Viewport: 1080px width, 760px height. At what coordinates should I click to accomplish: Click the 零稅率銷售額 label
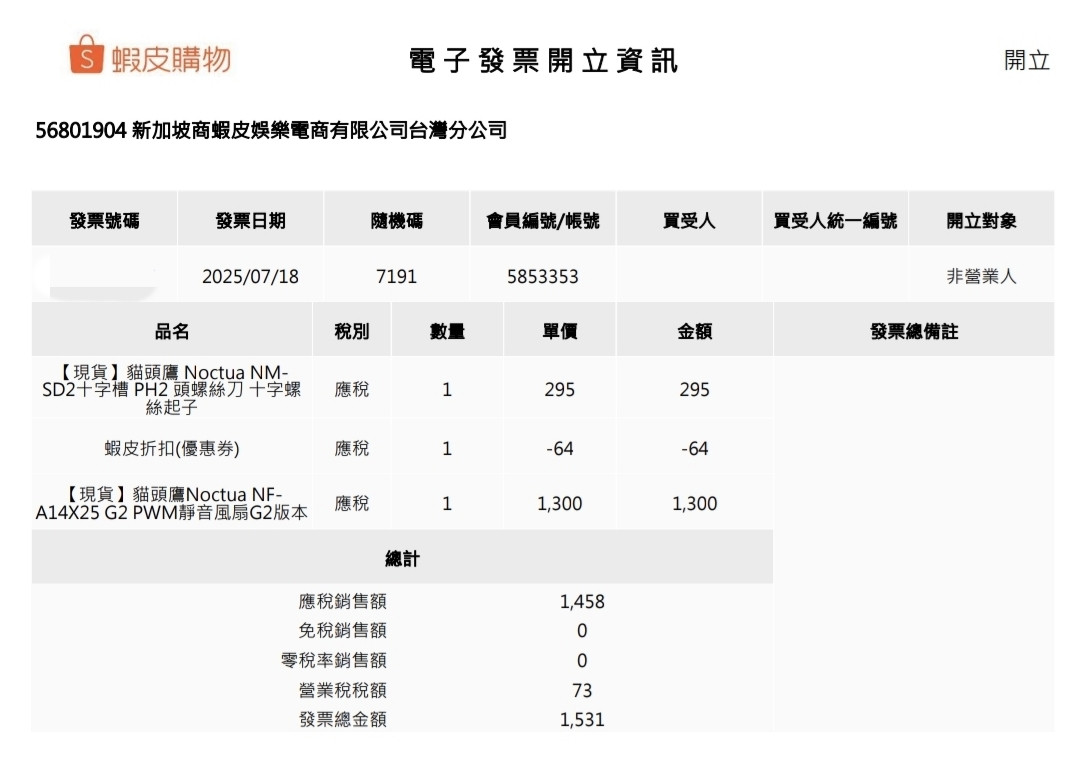coord(333,660)
